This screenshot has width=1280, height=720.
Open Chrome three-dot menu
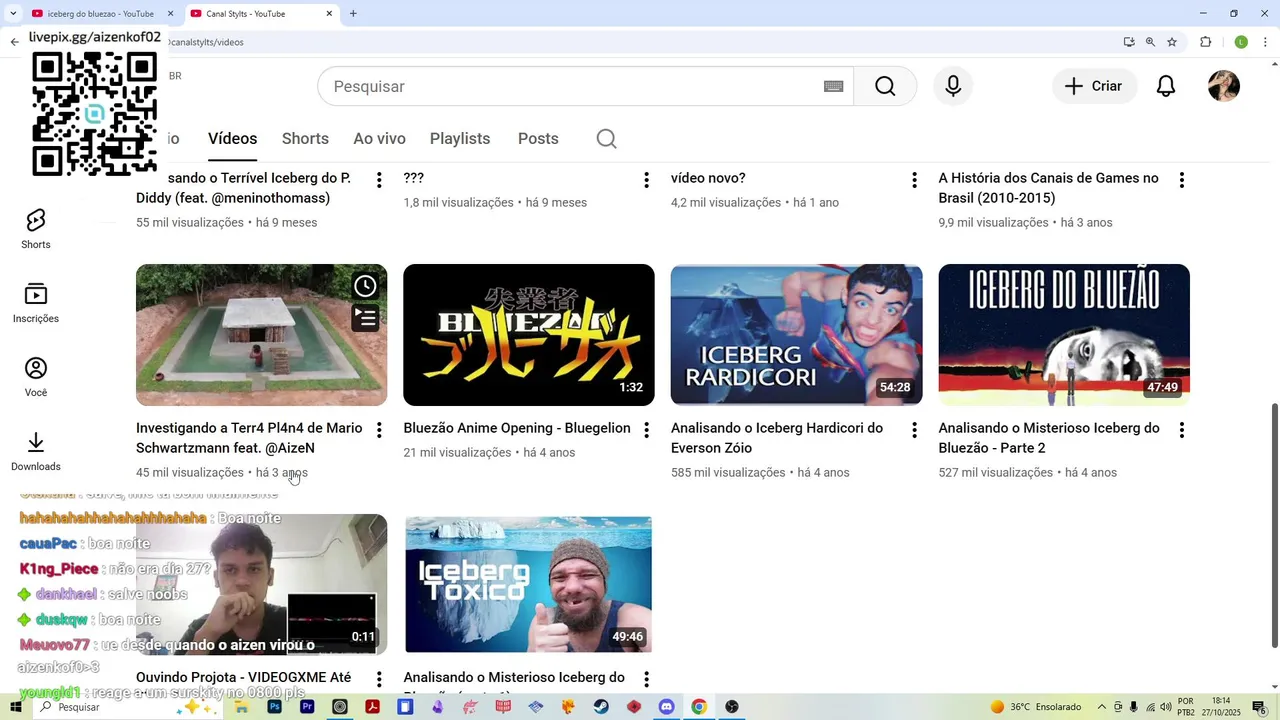[x=1266, y=42]
